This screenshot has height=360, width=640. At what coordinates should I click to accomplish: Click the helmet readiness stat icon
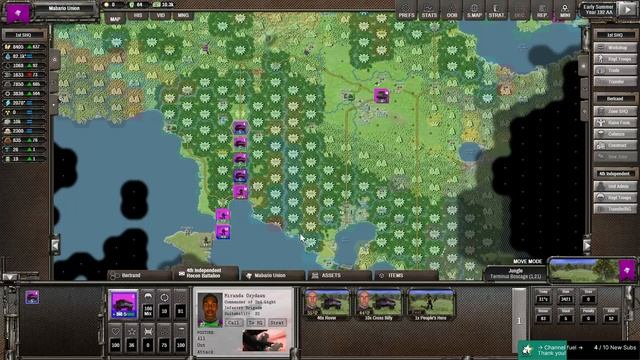(148, 297)
